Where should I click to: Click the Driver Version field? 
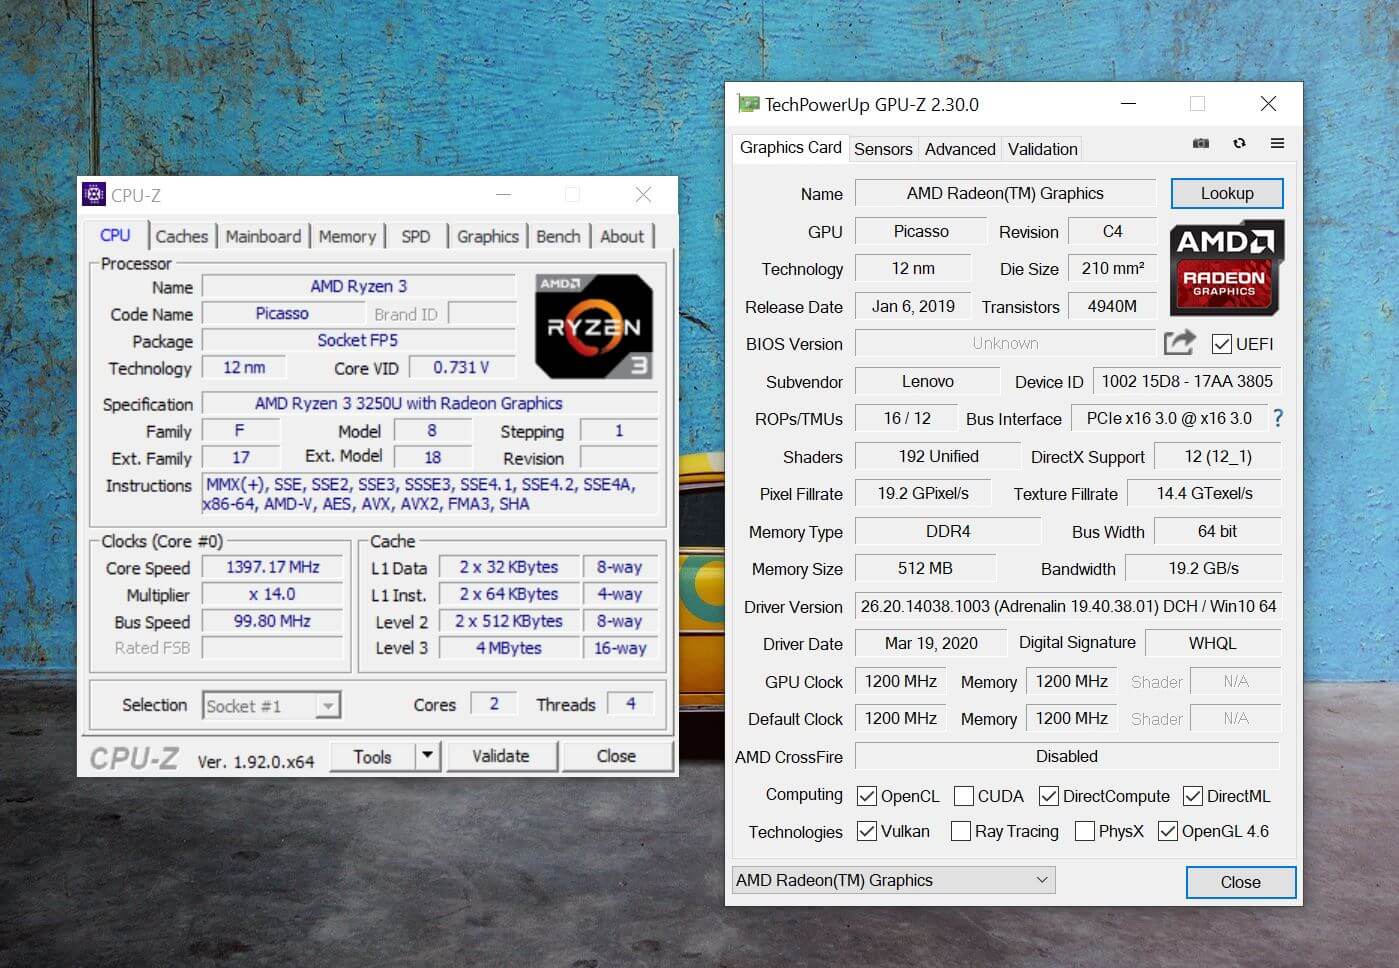[1068, 606]
